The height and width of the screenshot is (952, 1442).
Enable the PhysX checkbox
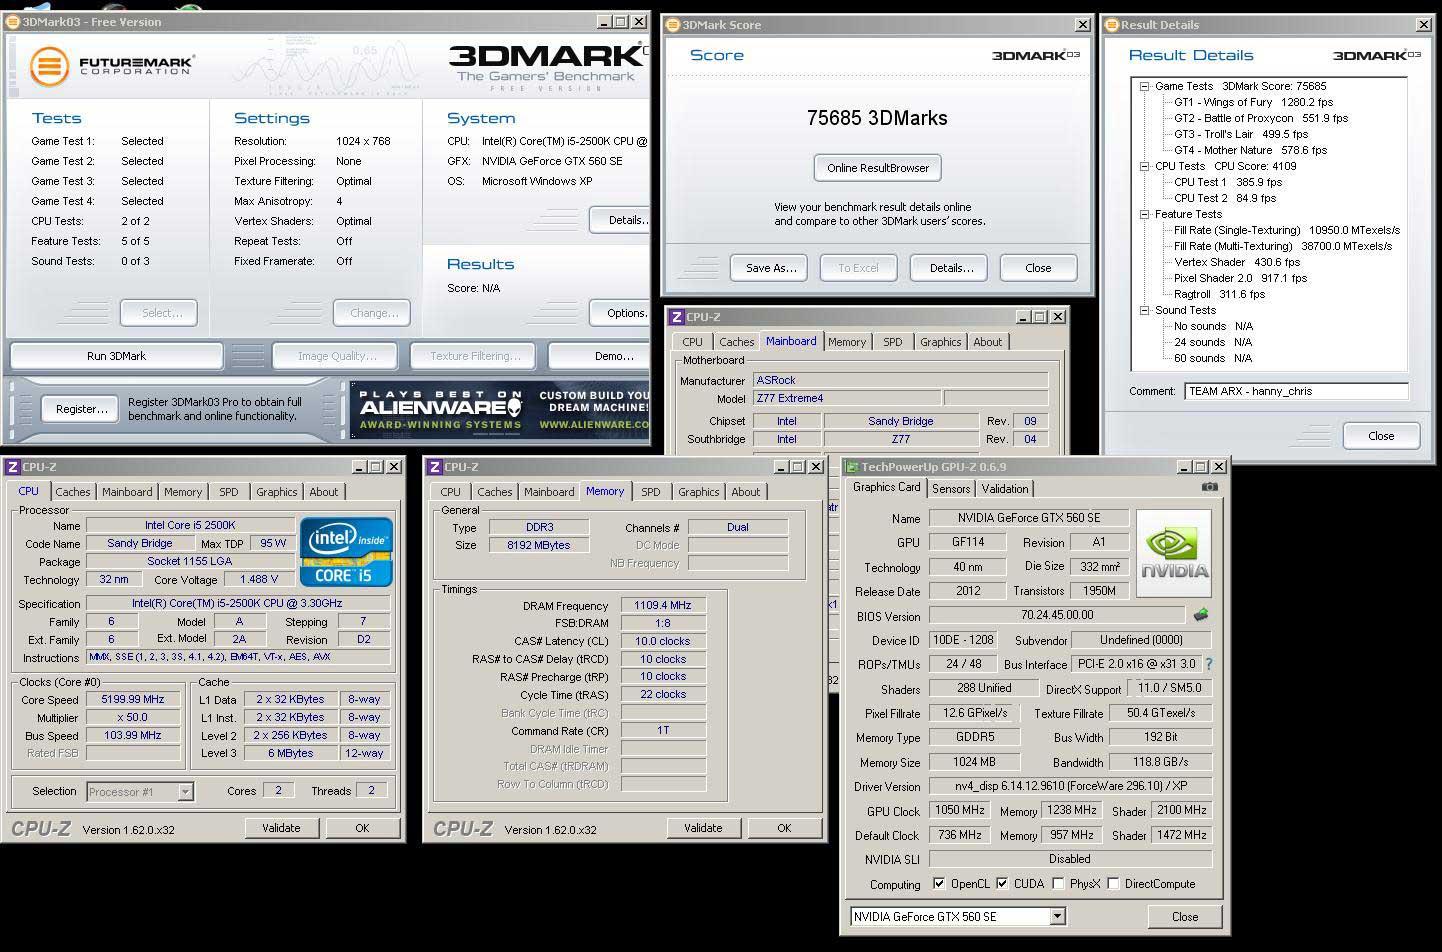tap(1059, 884)
